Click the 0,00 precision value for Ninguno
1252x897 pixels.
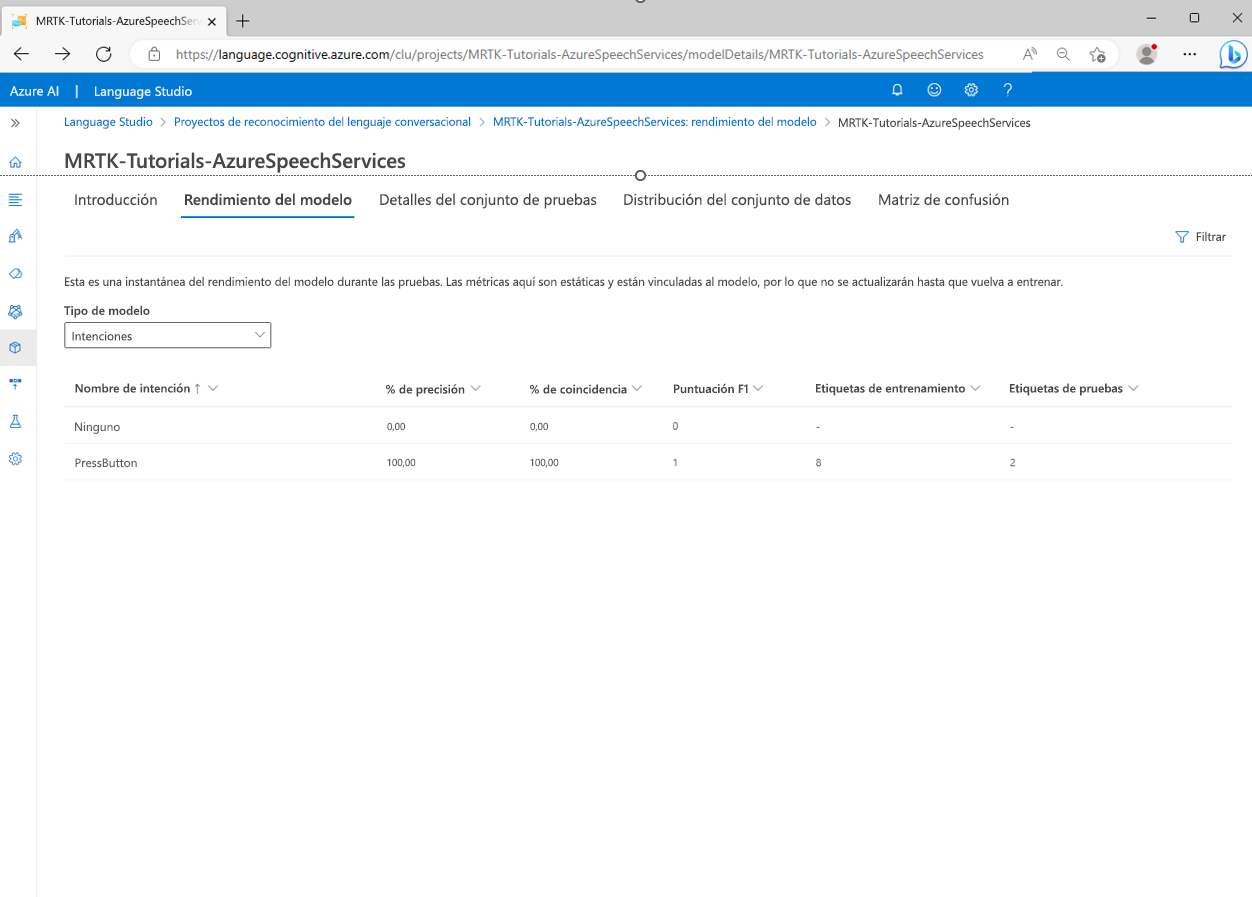point(396,427)
